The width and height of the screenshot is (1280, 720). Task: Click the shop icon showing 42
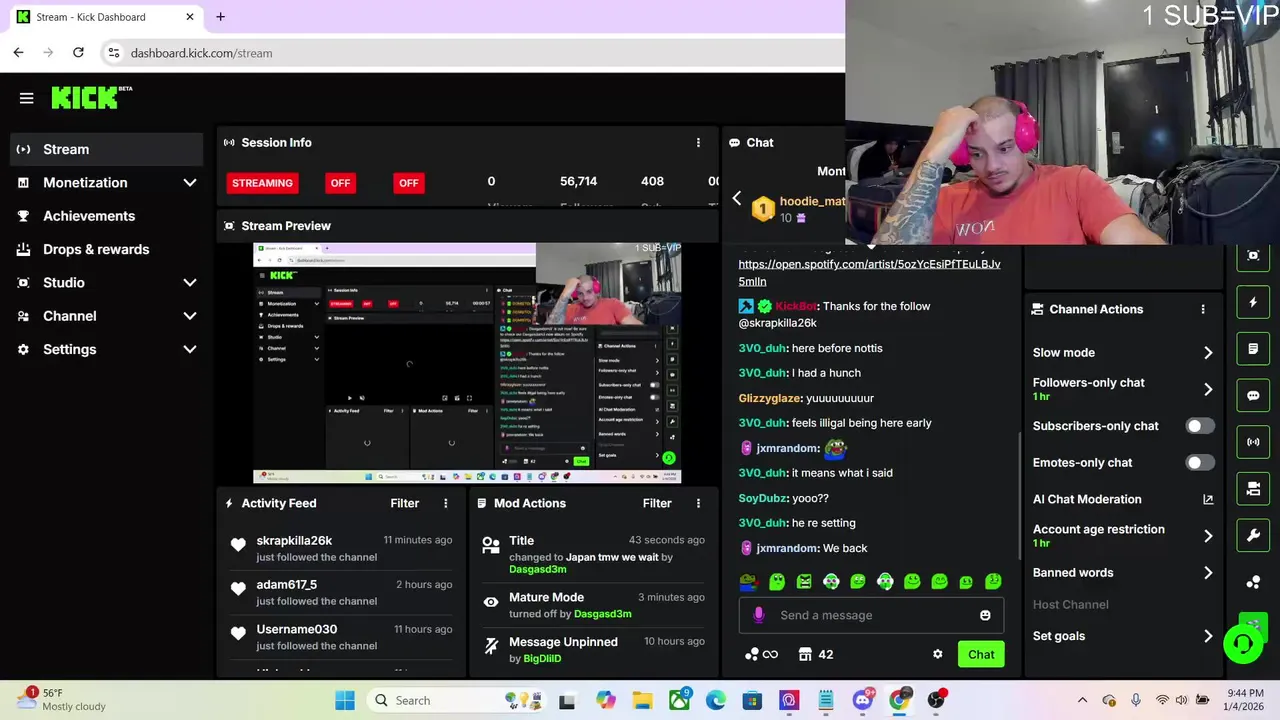tap(816, 654)
